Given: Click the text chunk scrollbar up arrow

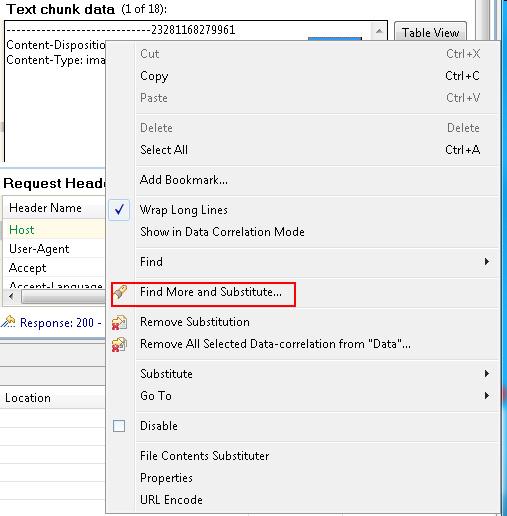Looking at the screenshot, I should tap(379, 31).
